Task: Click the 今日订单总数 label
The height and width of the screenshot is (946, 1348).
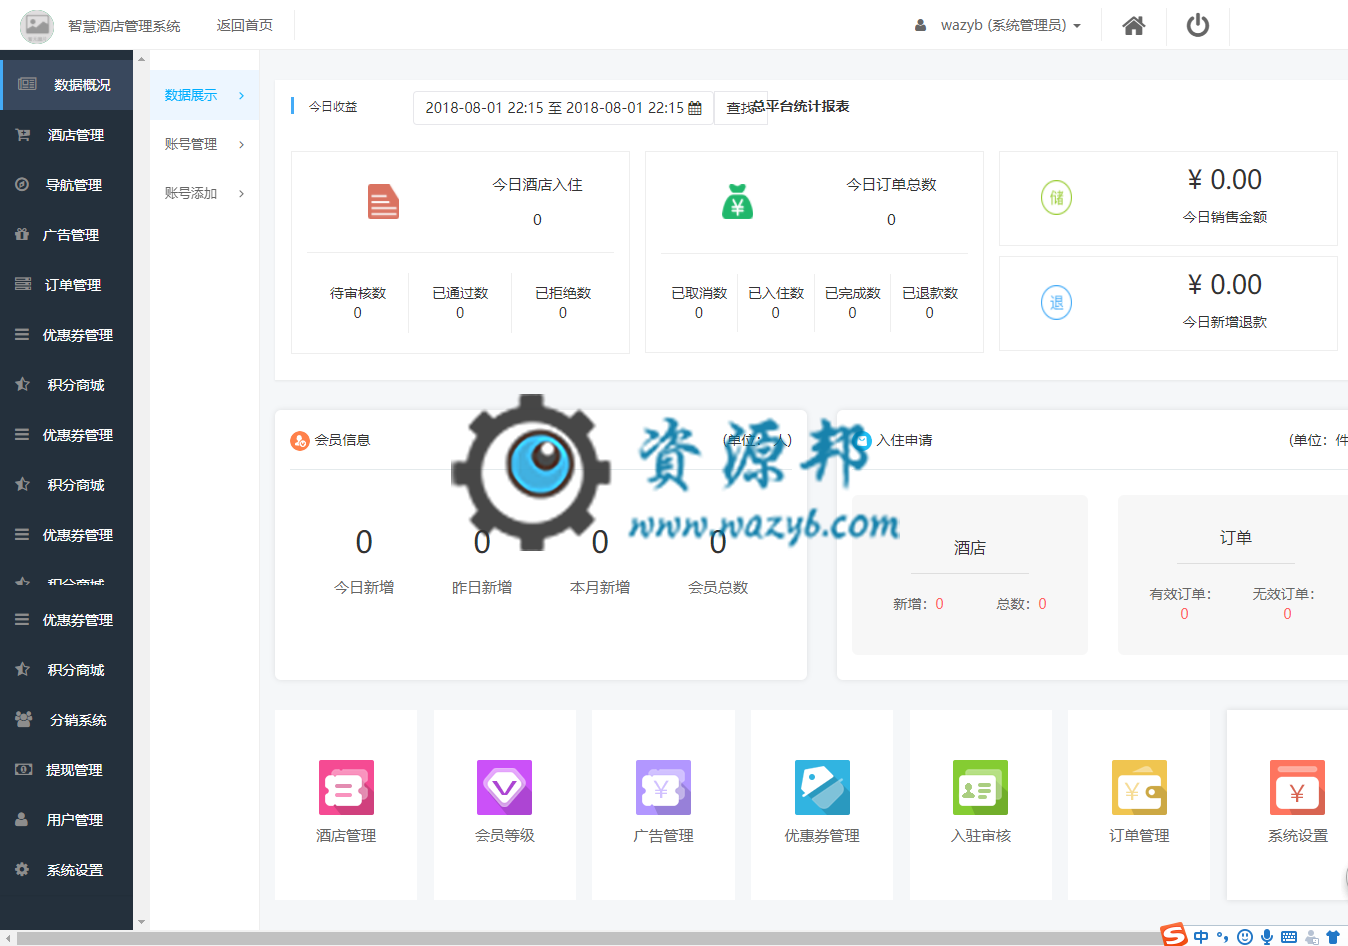Action: click(891, 184)
